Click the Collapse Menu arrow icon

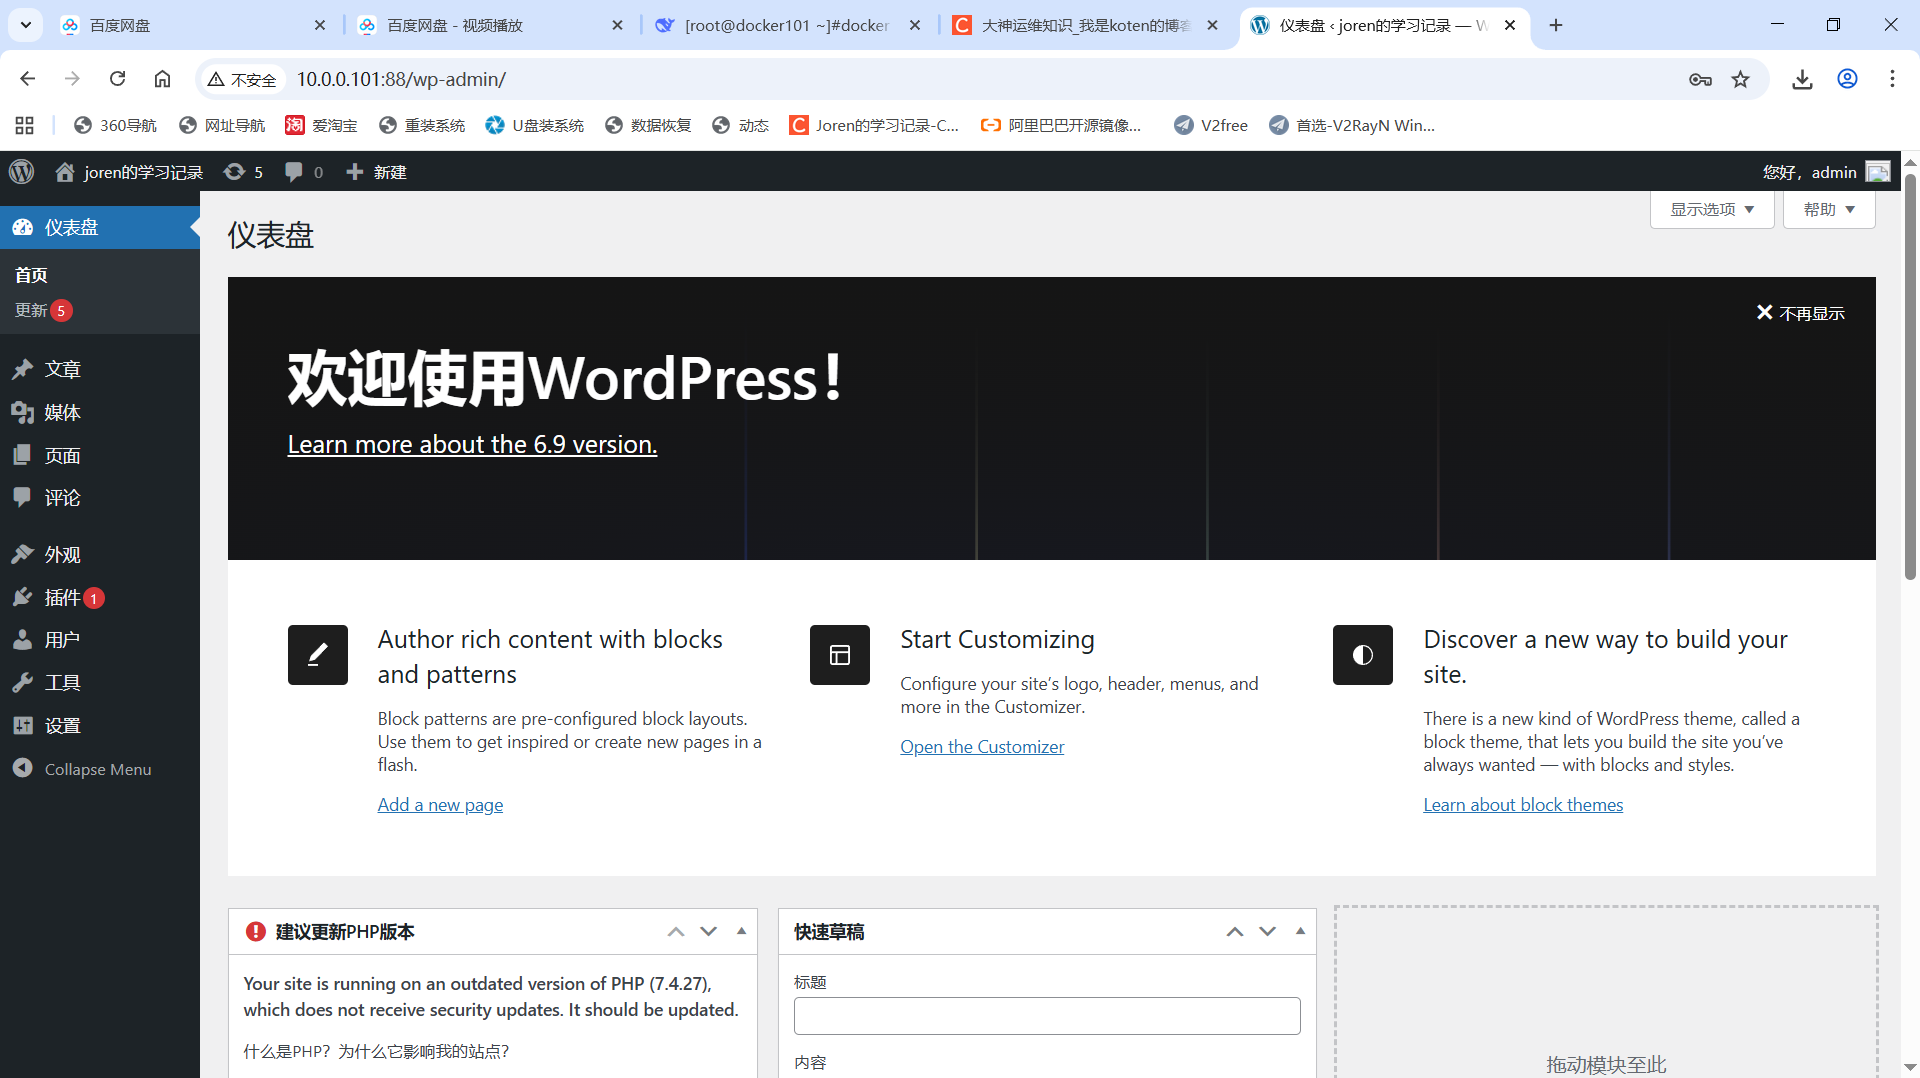point(23,768)
